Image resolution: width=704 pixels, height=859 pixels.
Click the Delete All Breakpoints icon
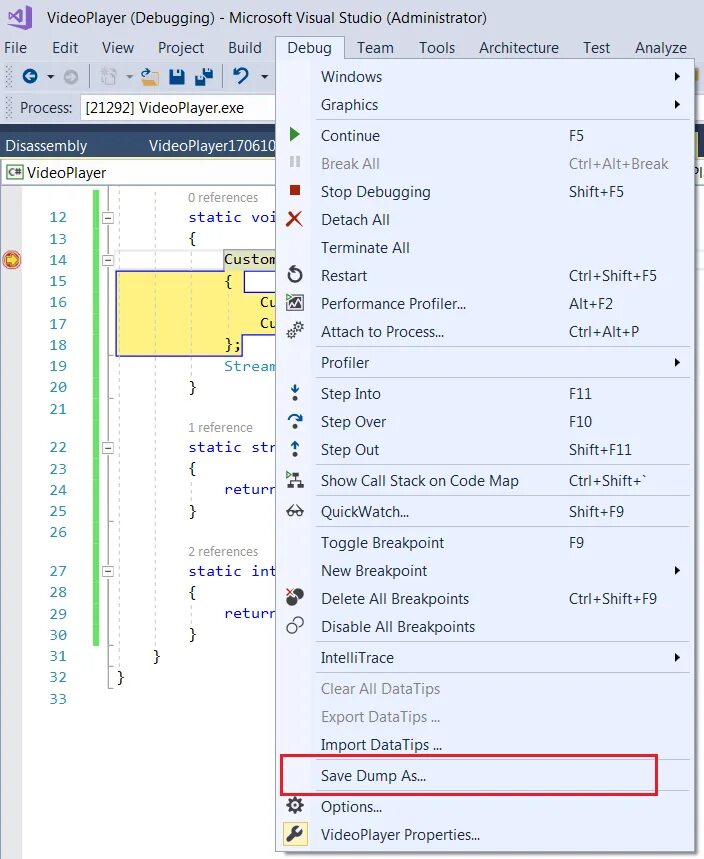[295, 597]
